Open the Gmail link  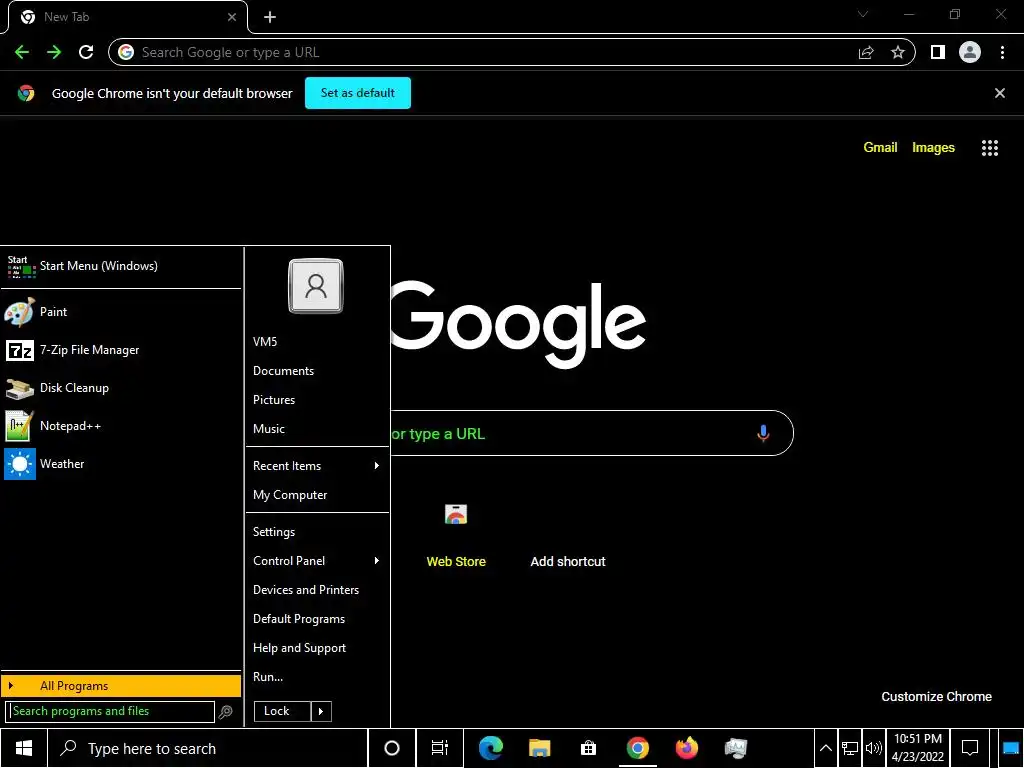pos(880,148)
